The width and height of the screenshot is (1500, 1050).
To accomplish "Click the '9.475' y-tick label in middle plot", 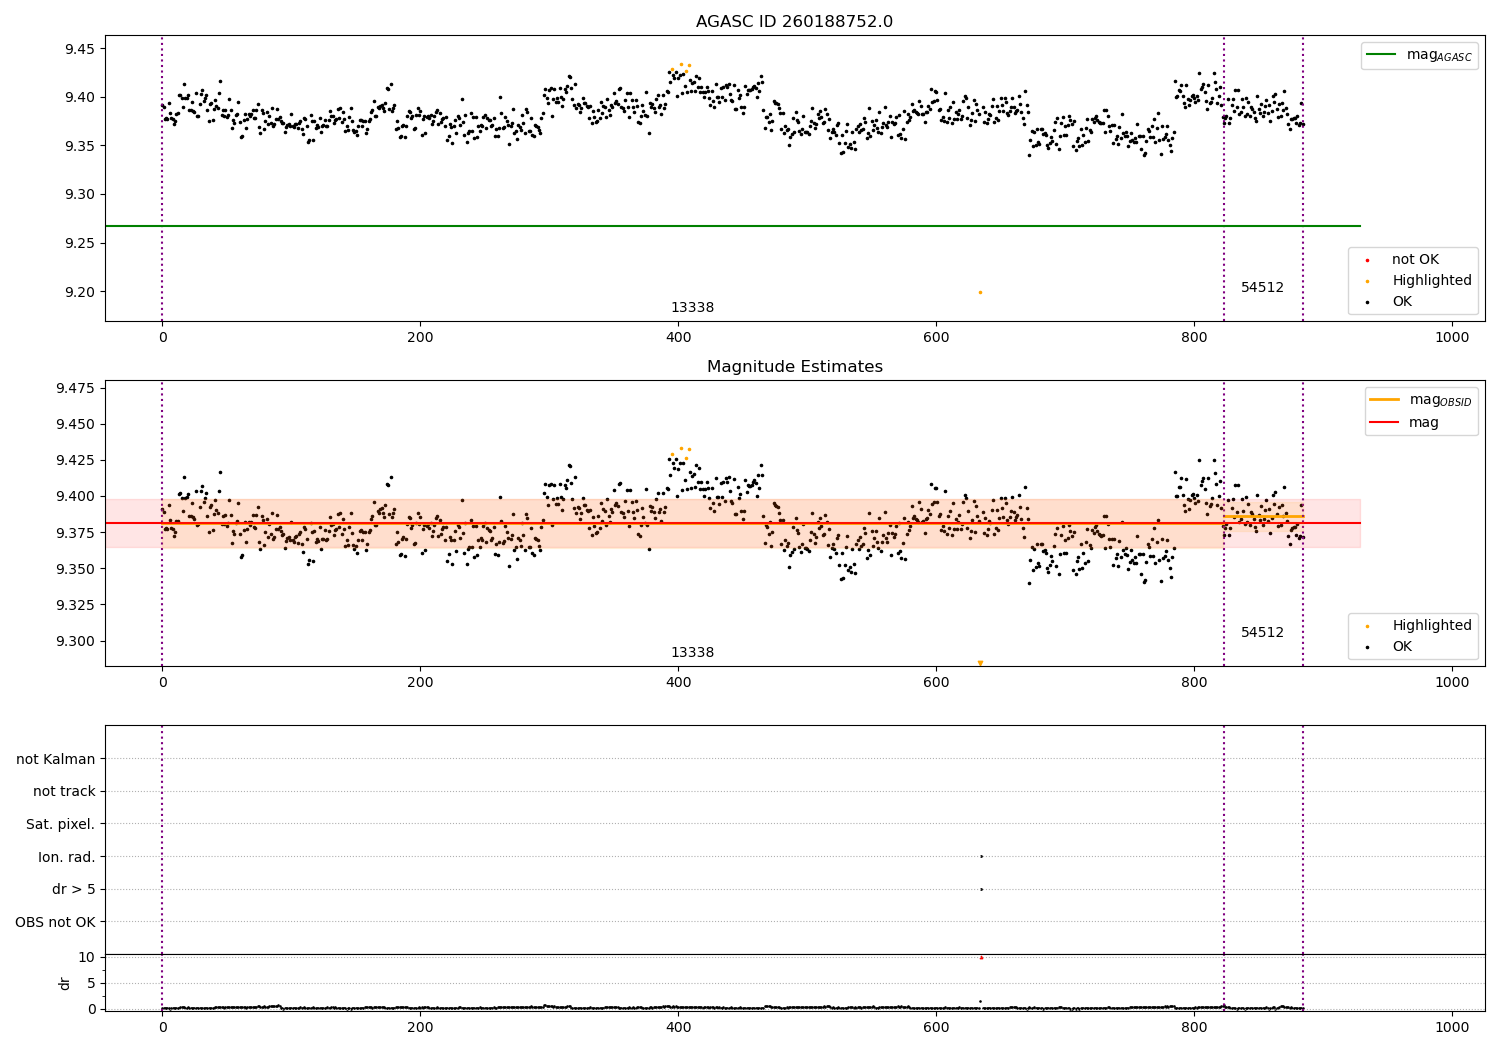I will 76,388.
